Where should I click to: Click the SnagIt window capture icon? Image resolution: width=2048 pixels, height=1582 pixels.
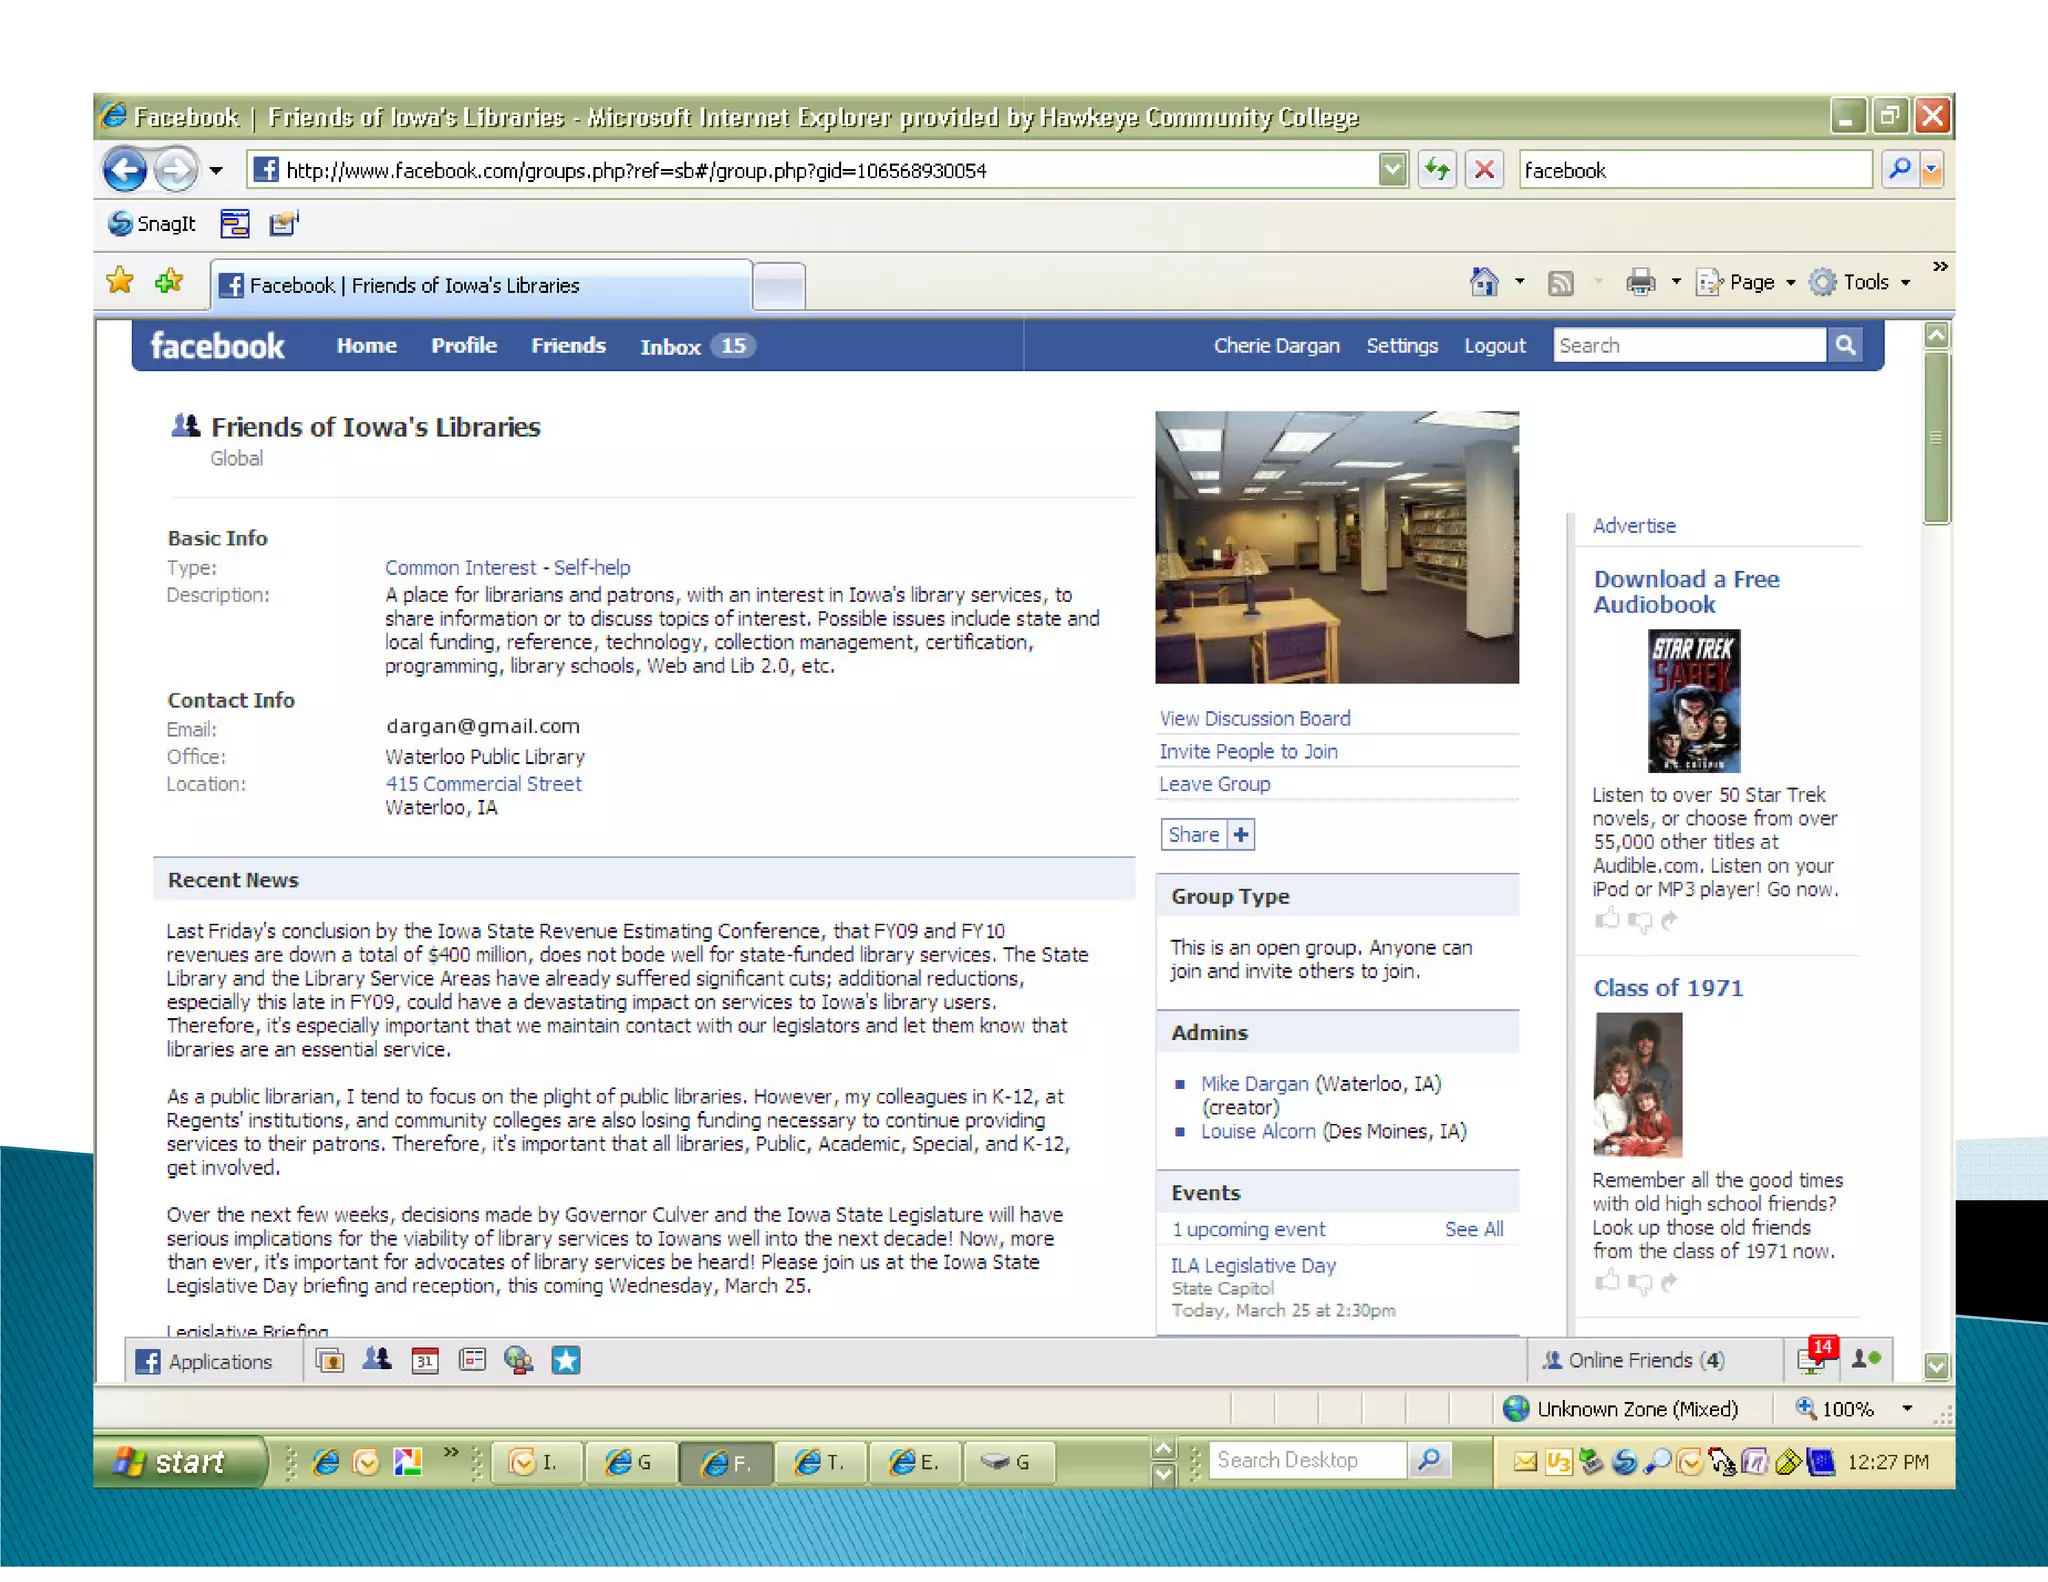(235, 224)
